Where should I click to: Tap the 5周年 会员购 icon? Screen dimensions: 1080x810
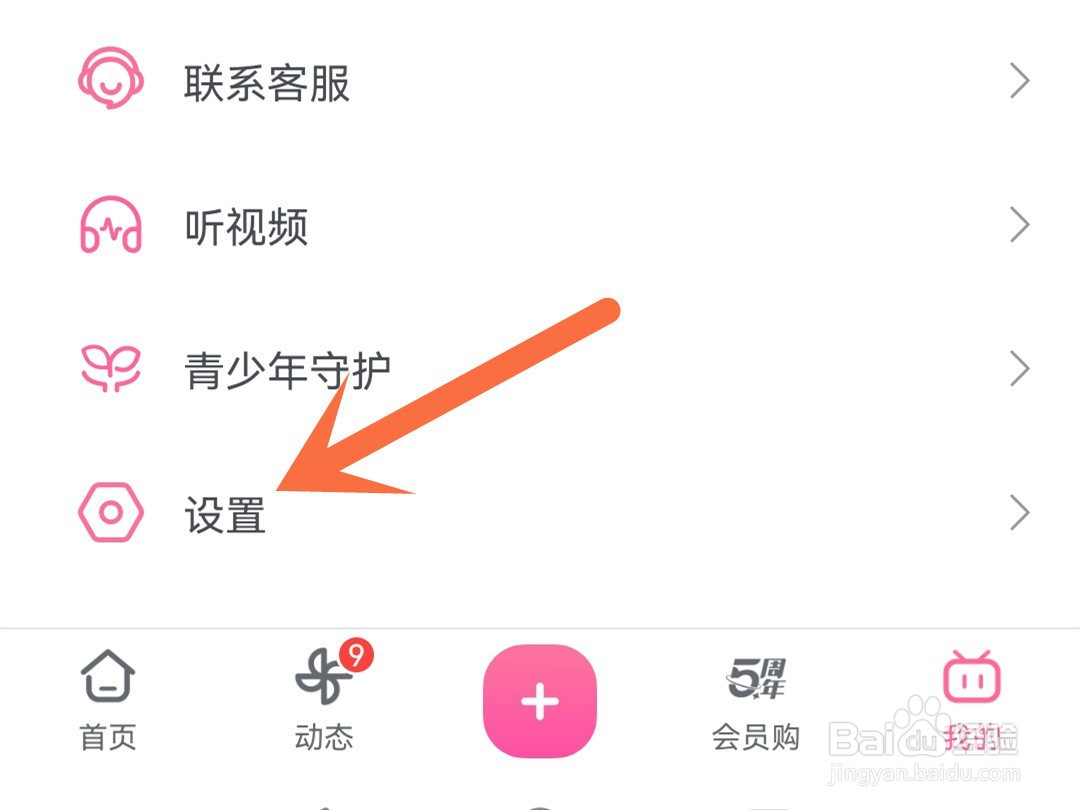coord(756,678)
